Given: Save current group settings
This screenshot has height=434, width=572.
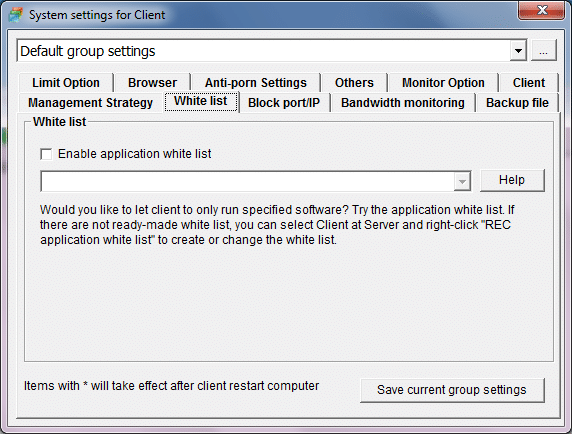Looking at the screenshot, I should point(452,390).
